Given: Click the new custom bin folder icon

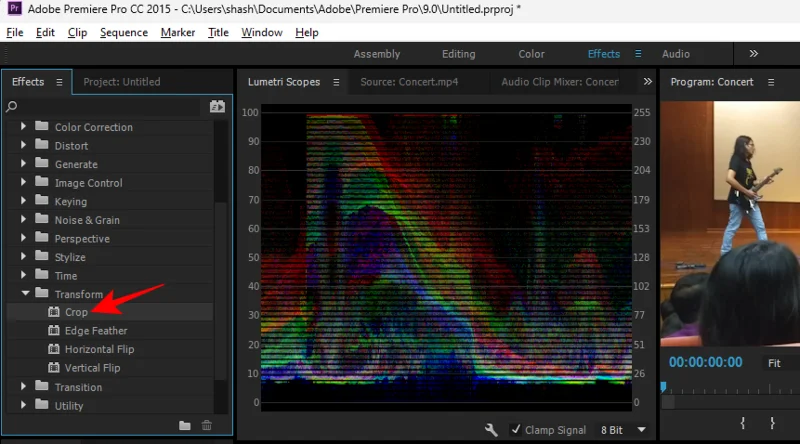Looking at the screenshot, I should [x=185, y=426].
